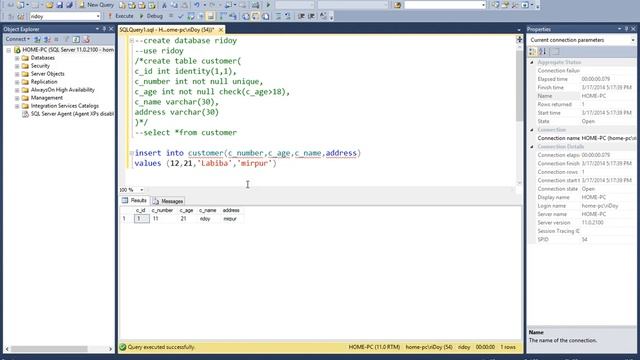Viewport: 640px width, 360px height.
Task: Expand the Replication folder
Action: coord(17,82)
